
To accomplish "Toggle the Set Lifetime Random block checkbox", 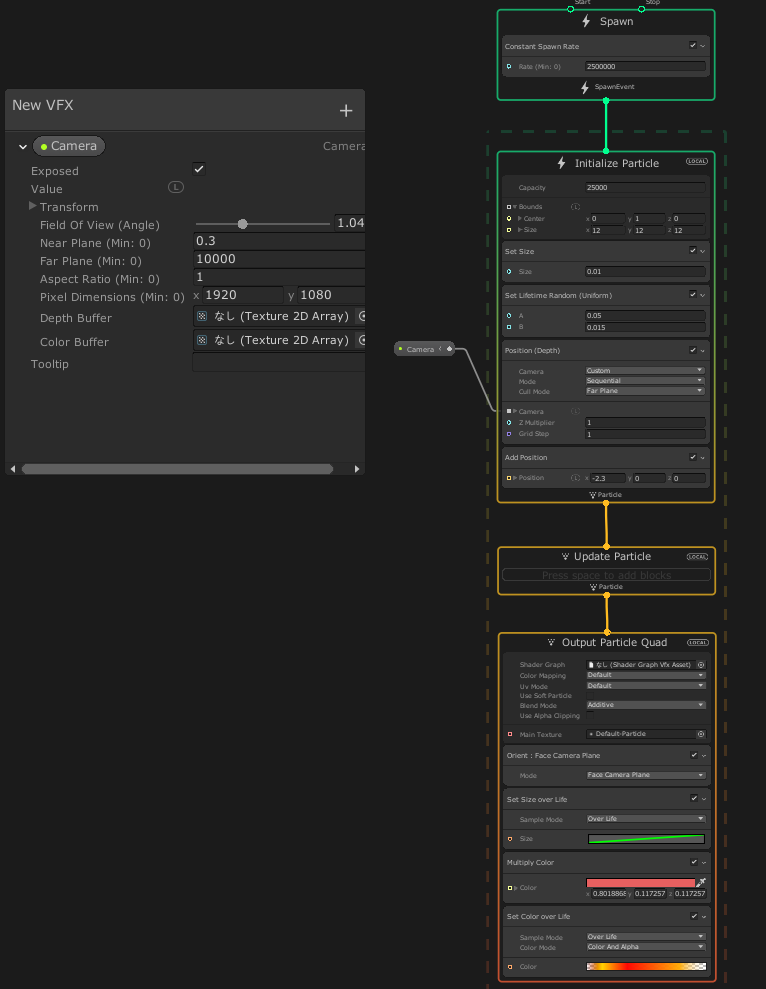I will point(693,295).
